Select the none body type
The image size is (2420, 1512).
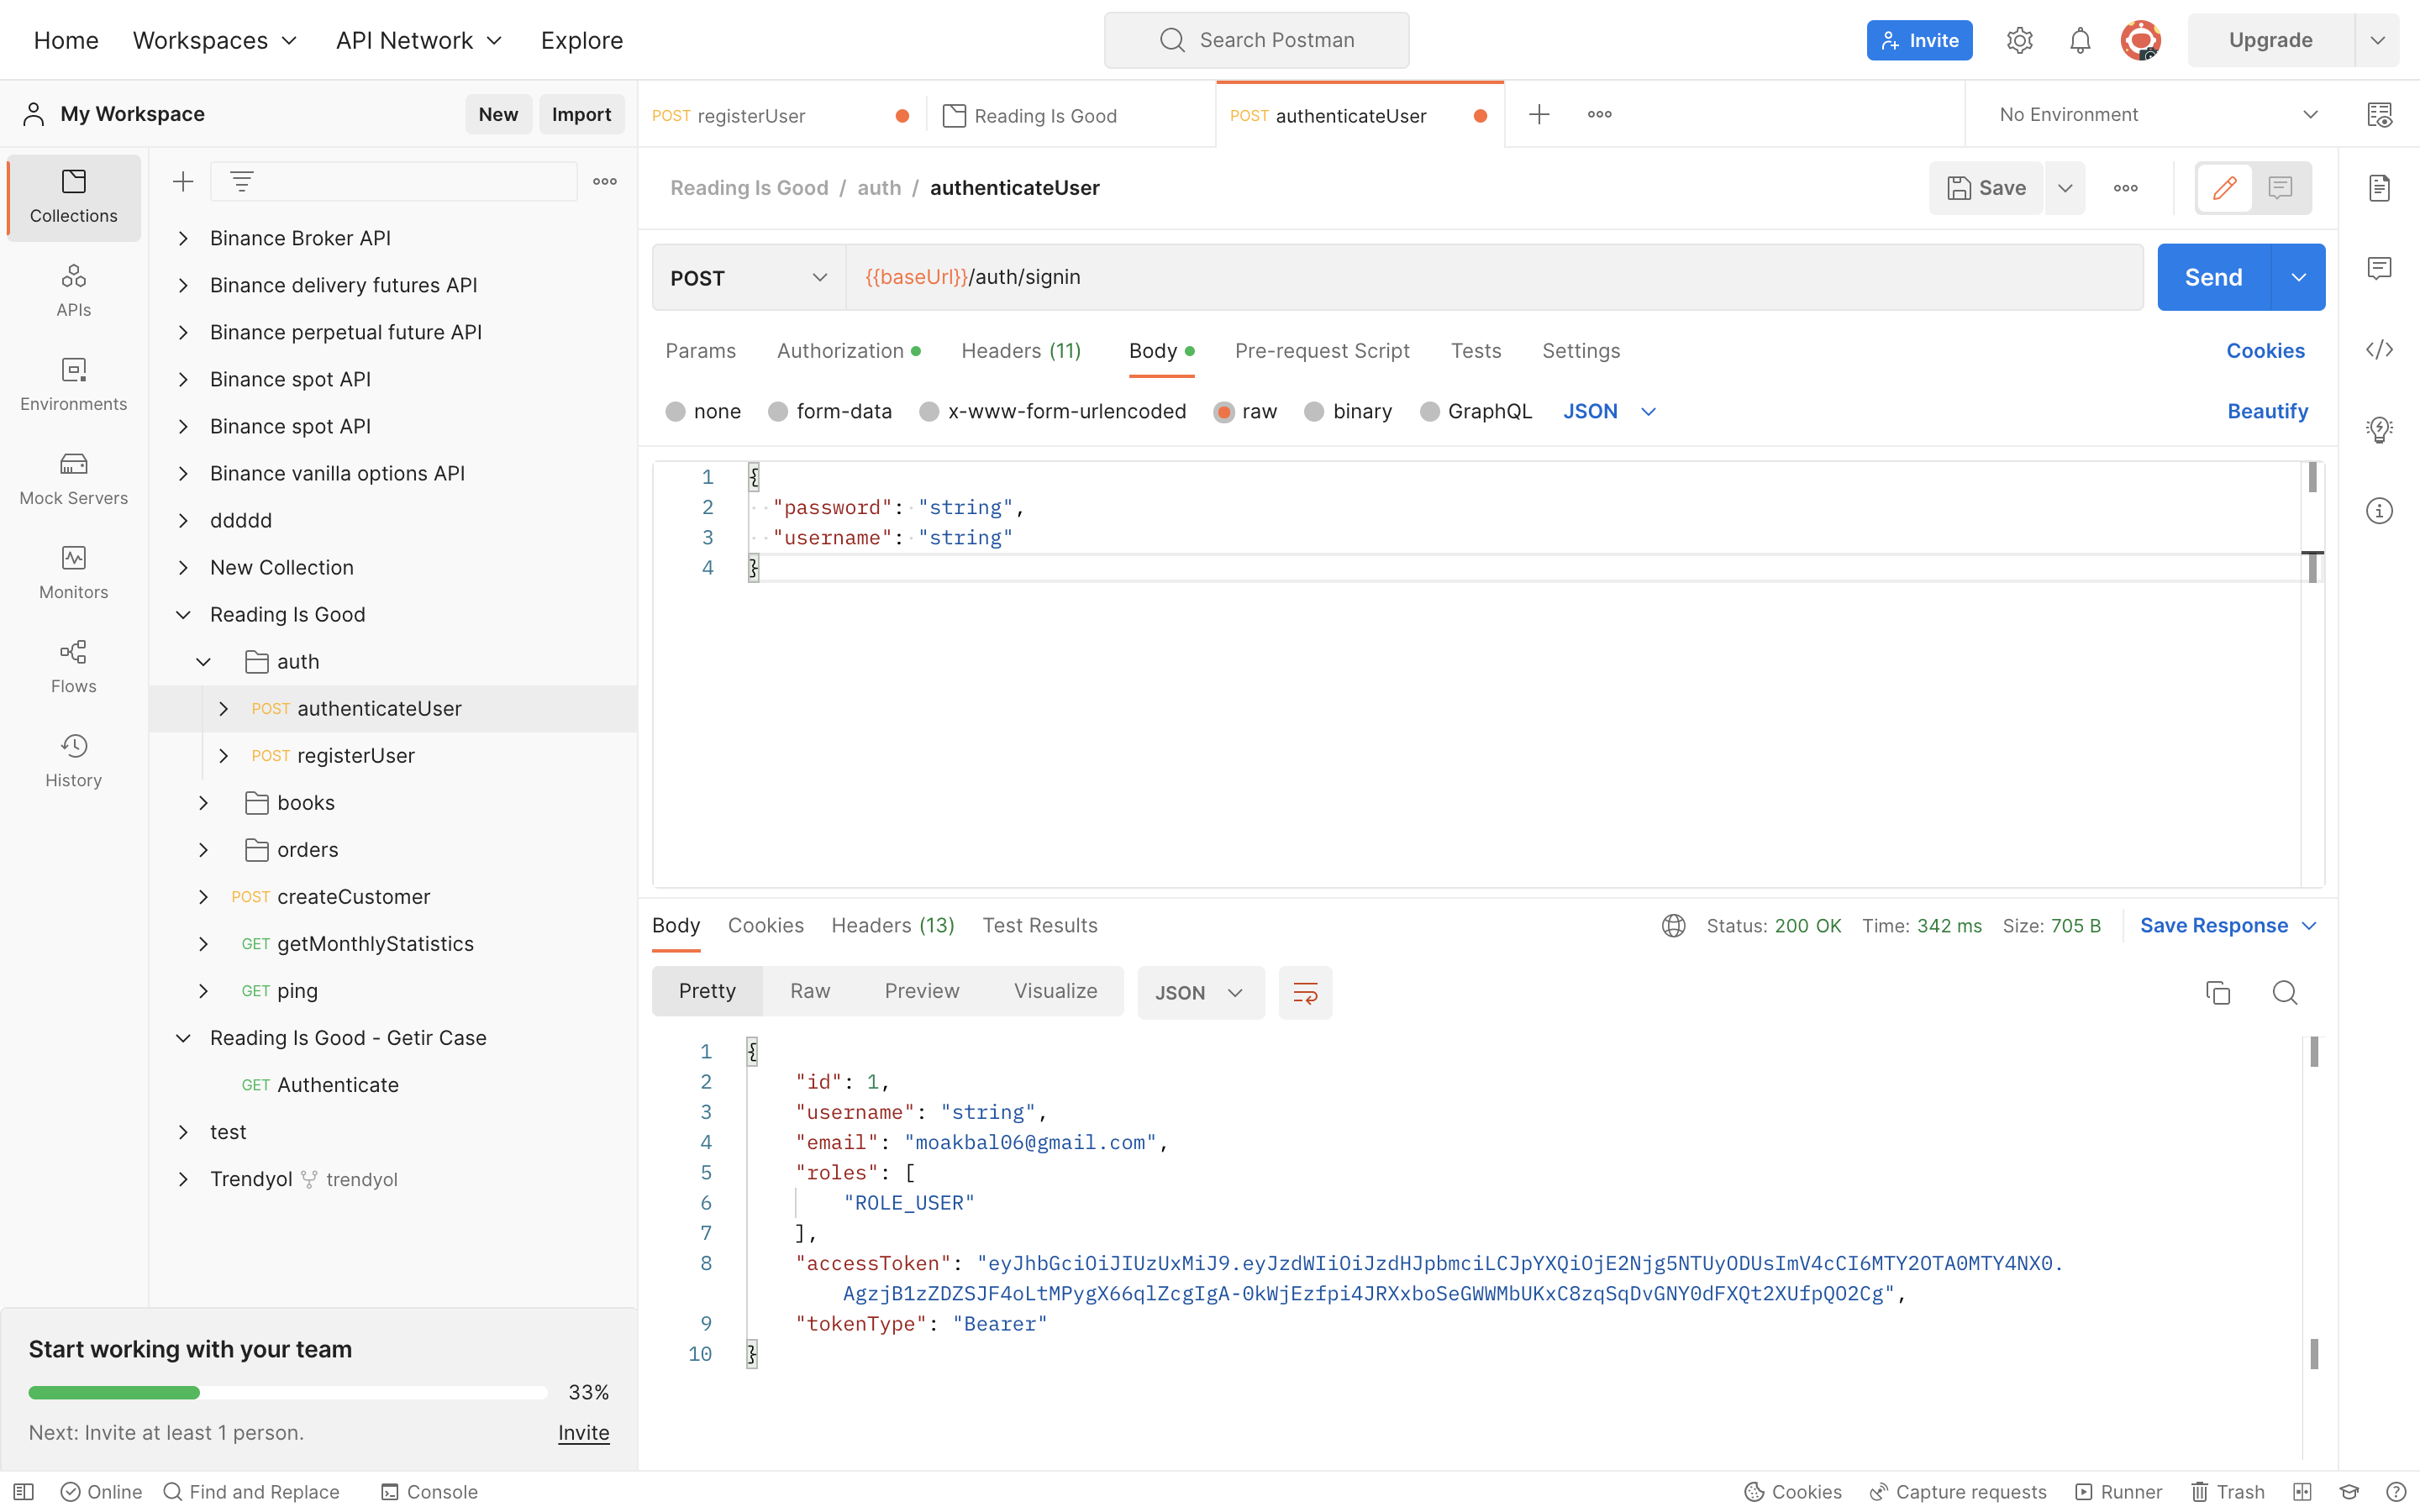coord(703,411)
